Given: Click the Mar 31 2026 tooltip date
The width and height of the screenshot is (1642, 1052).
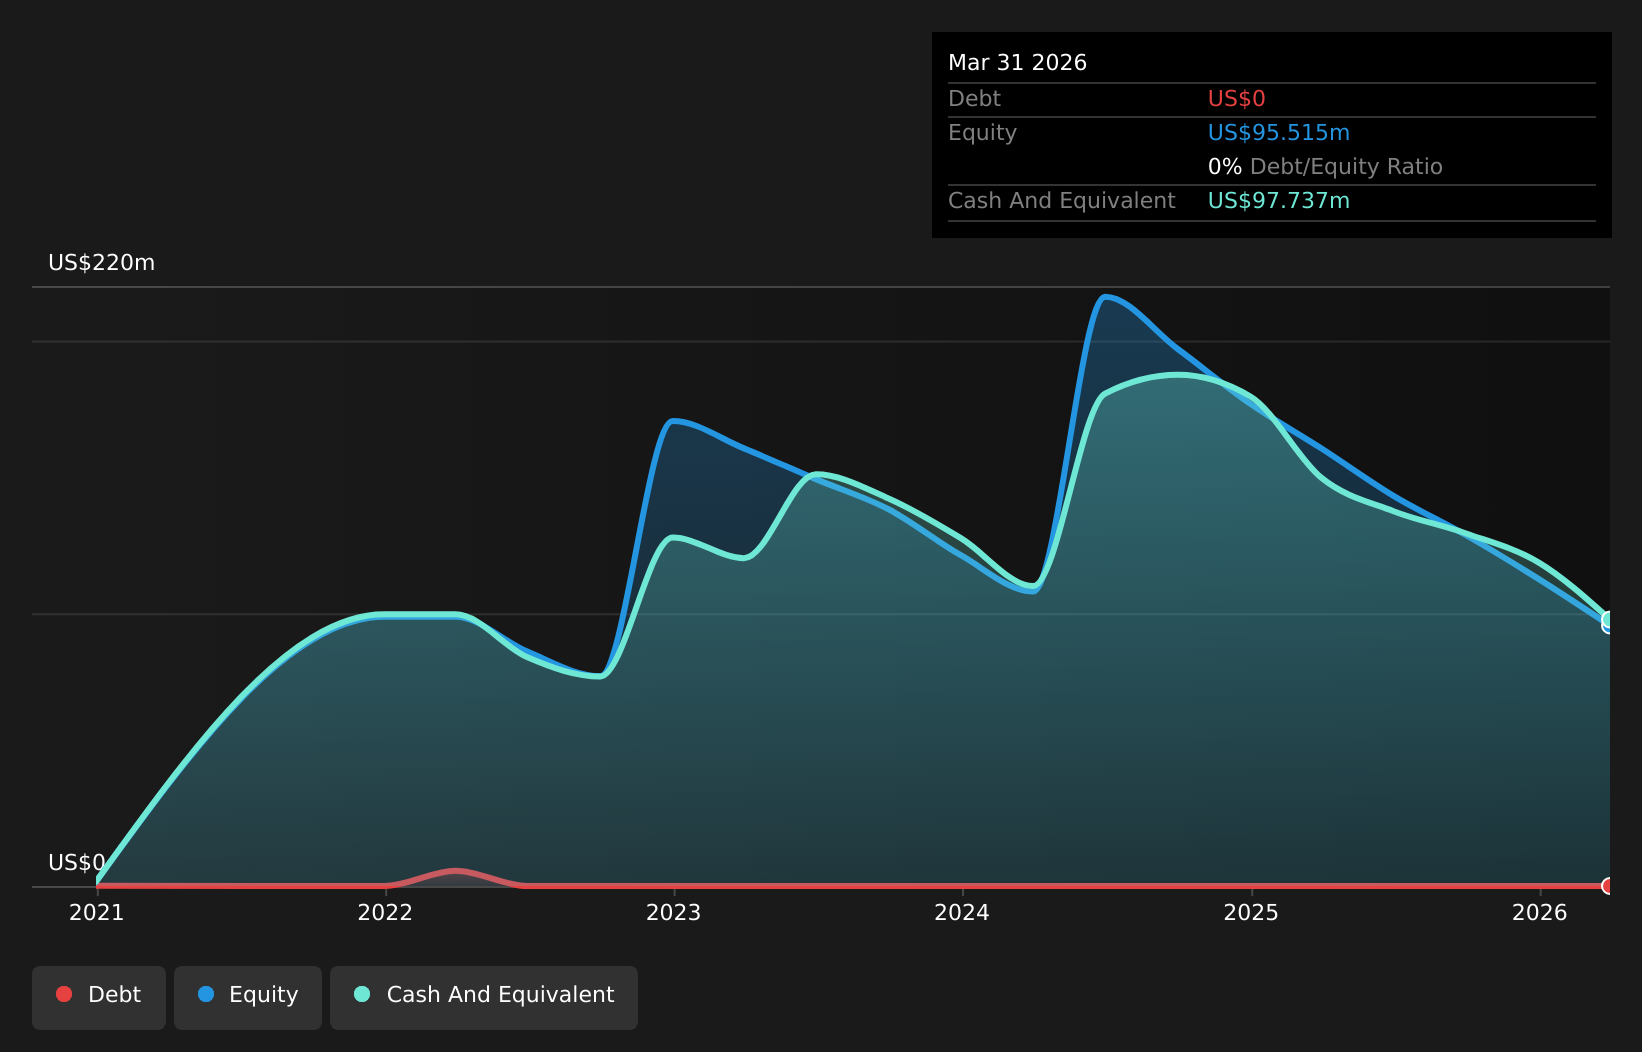Looking at the screenshot, I should (1017, 63).
